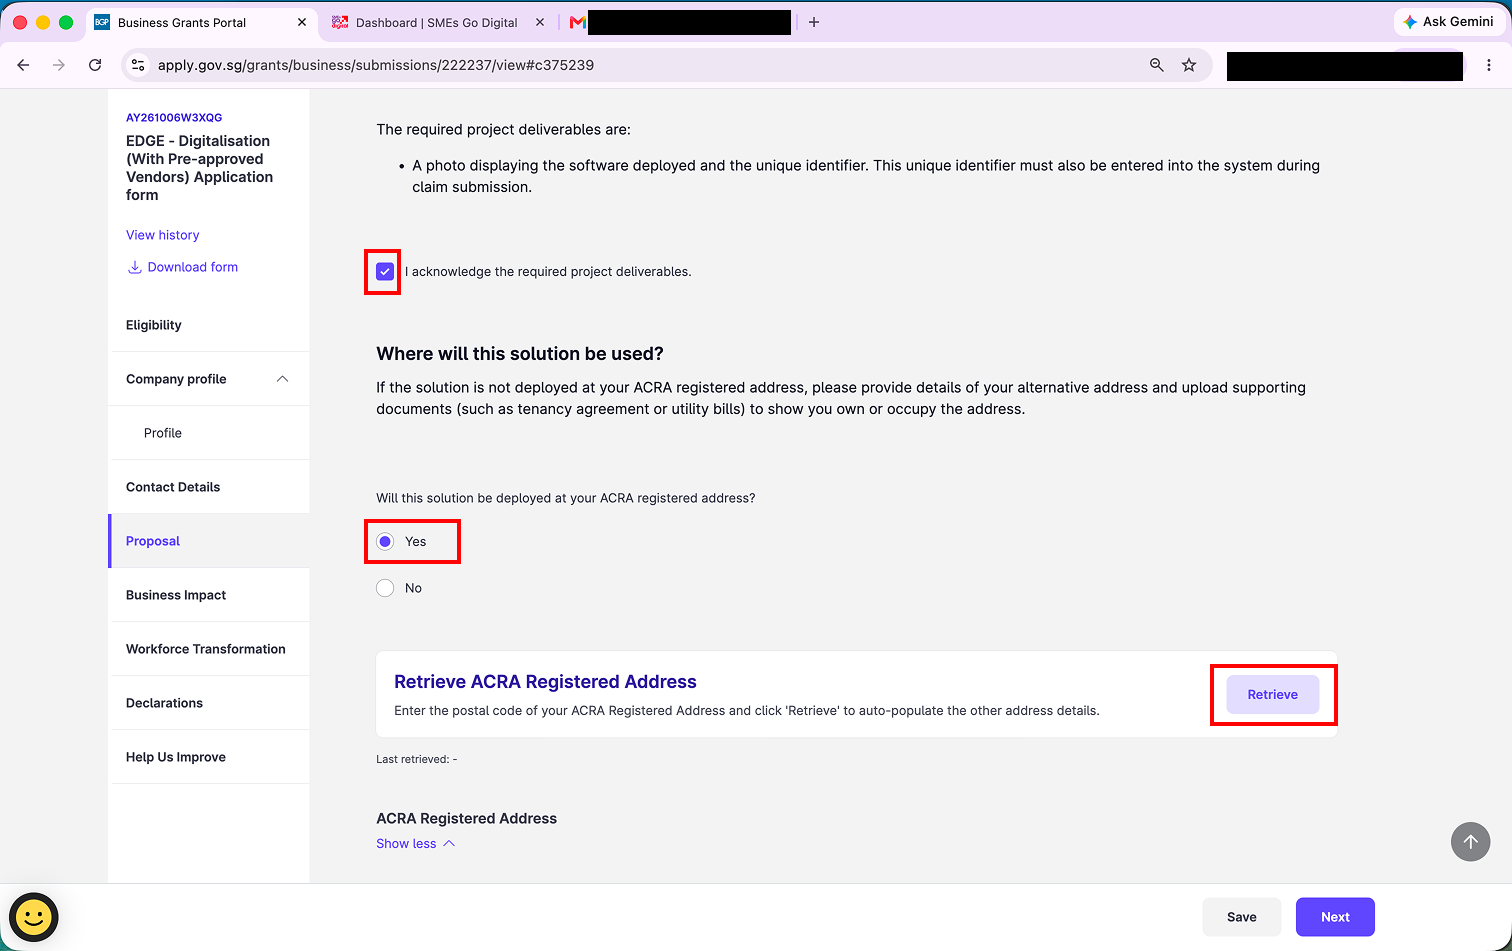Retrieve the ACRA registered address
Image resolution: width=1512 pixels, height=951 pixels.
1273,694
